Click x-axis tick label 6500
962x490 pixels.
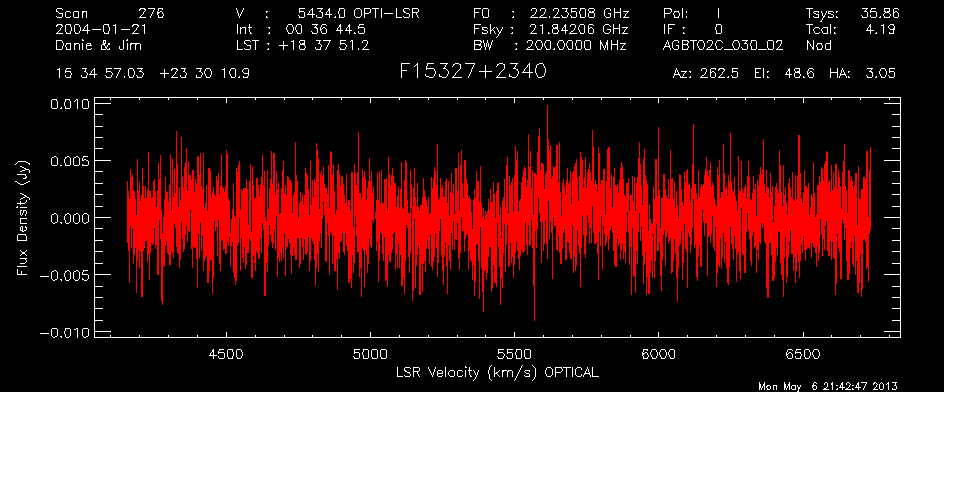coord(802,354)
